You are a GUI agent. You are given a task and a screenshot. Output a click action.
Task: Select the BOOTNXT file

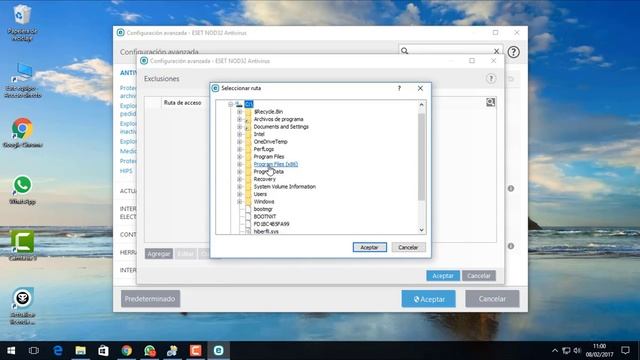click(264, 217)
